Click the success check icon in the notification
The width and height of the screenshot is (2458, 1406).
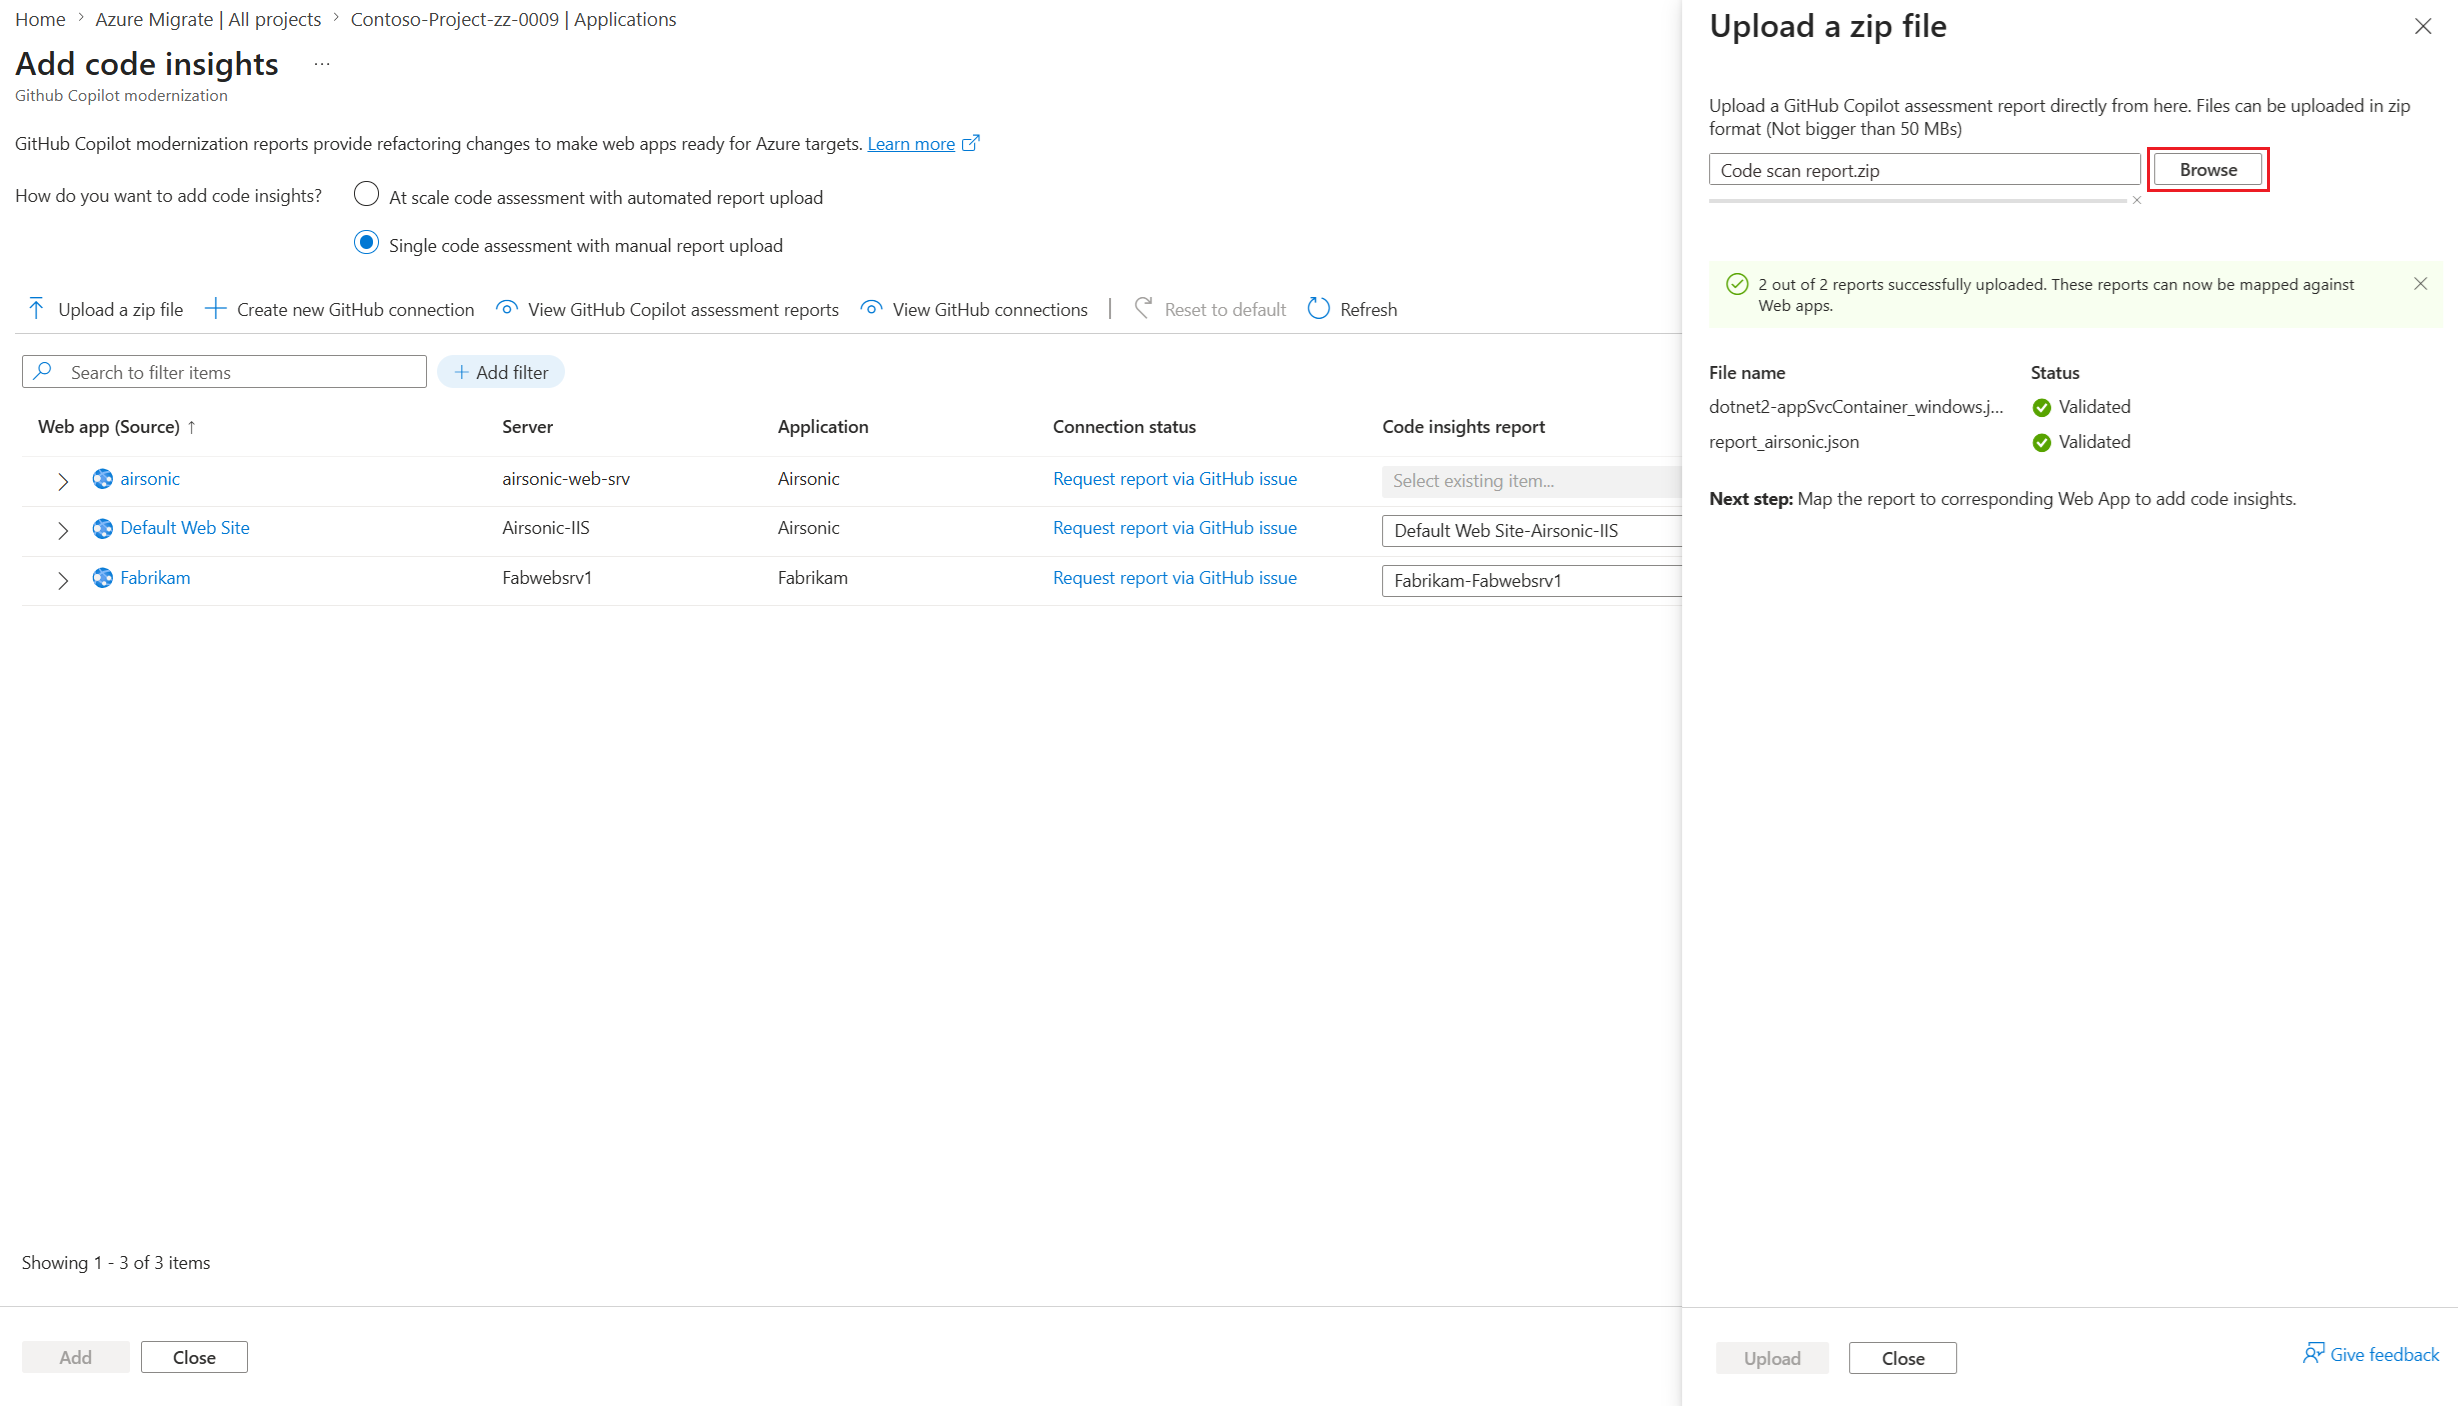point(1737,284)
